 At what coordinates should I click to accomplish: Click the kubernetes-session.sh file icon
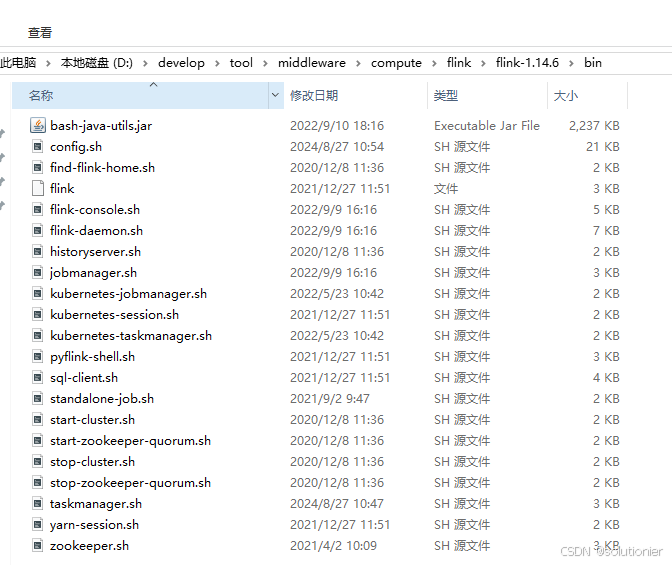38,315
